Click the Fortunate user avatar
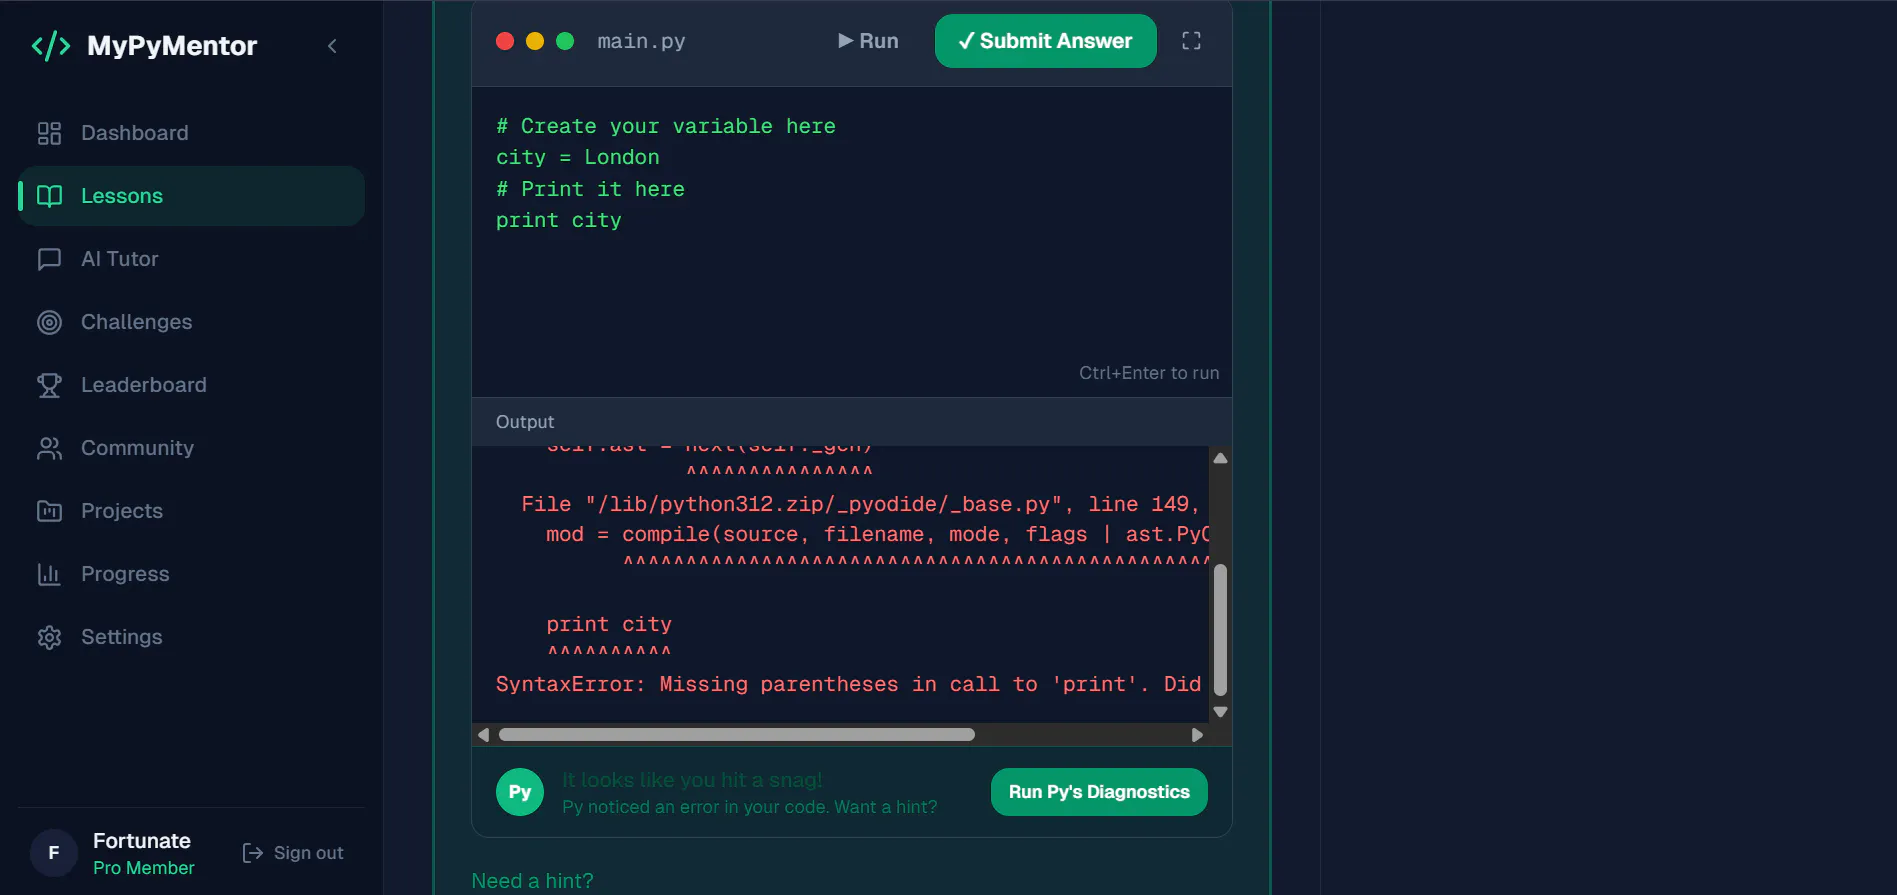 tap(54, 853)
